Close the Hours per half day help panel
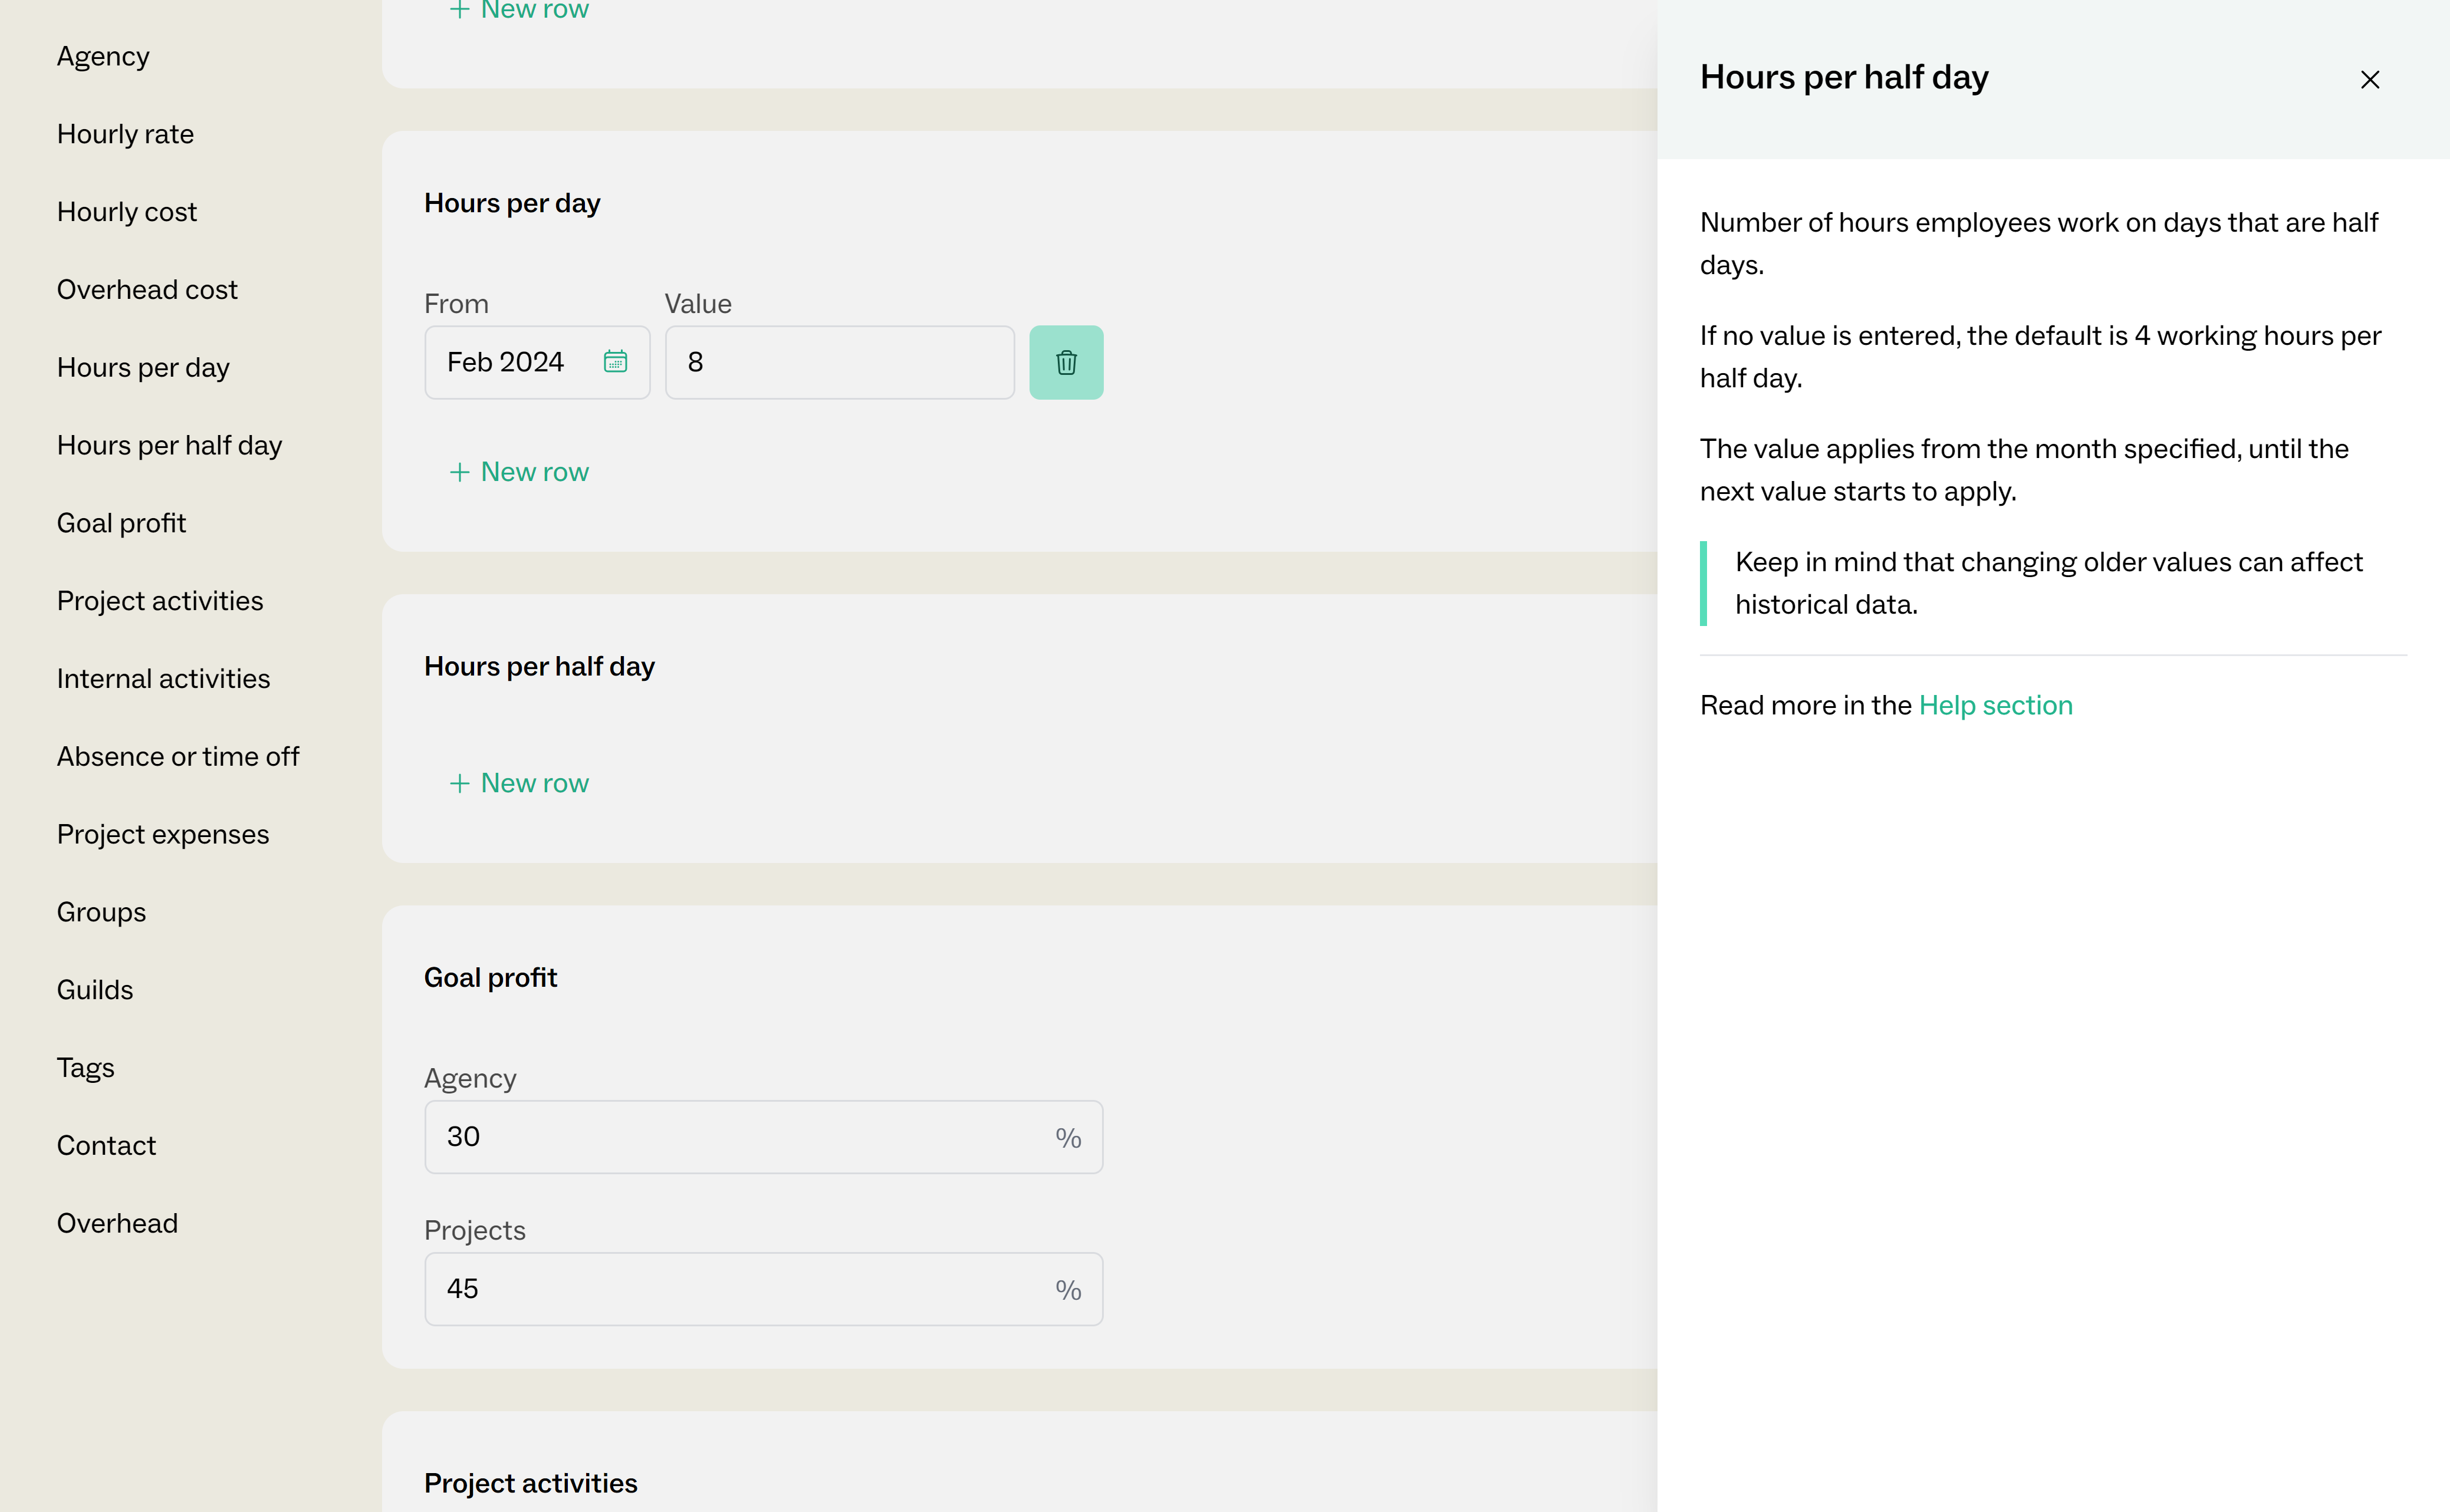This screenshot has width=2450, height=1512. (2369, 80)
